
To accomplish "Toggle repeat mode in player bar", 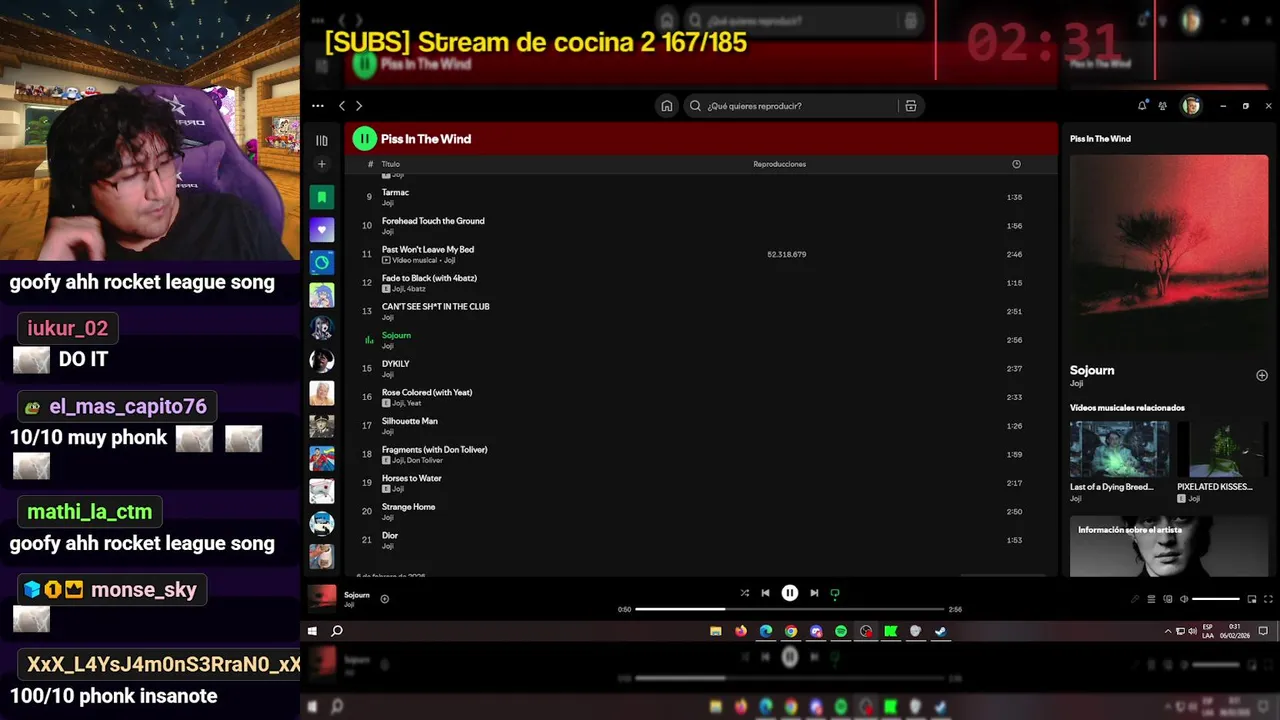I will tap(835, 593).
